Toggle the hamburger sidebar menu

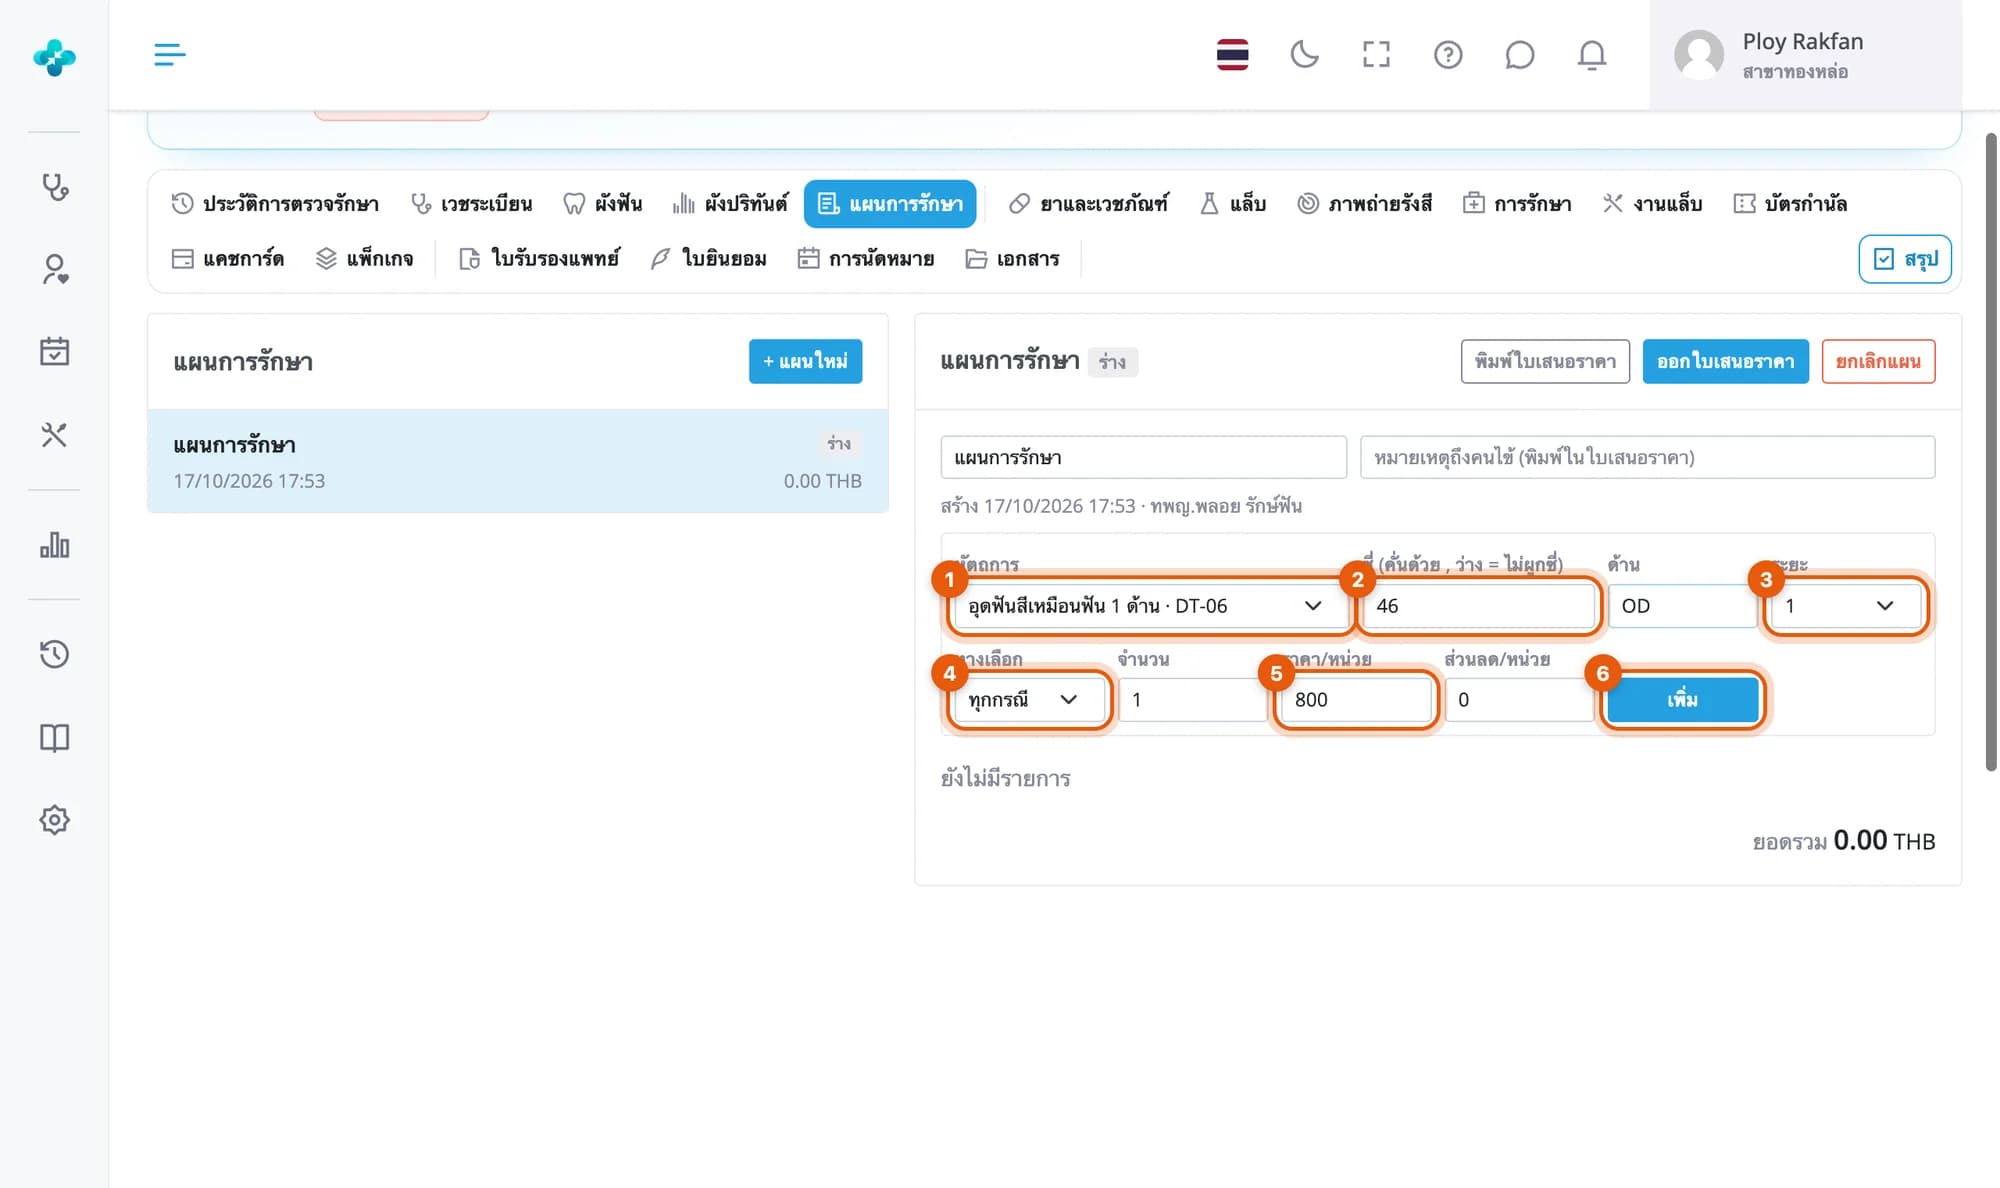point(169,55)
